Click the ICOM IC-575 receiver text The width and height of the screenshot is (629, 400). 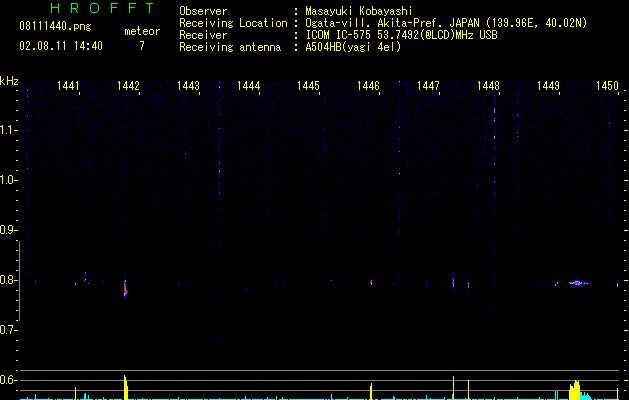pyautogui.click(x=401, y=35)
